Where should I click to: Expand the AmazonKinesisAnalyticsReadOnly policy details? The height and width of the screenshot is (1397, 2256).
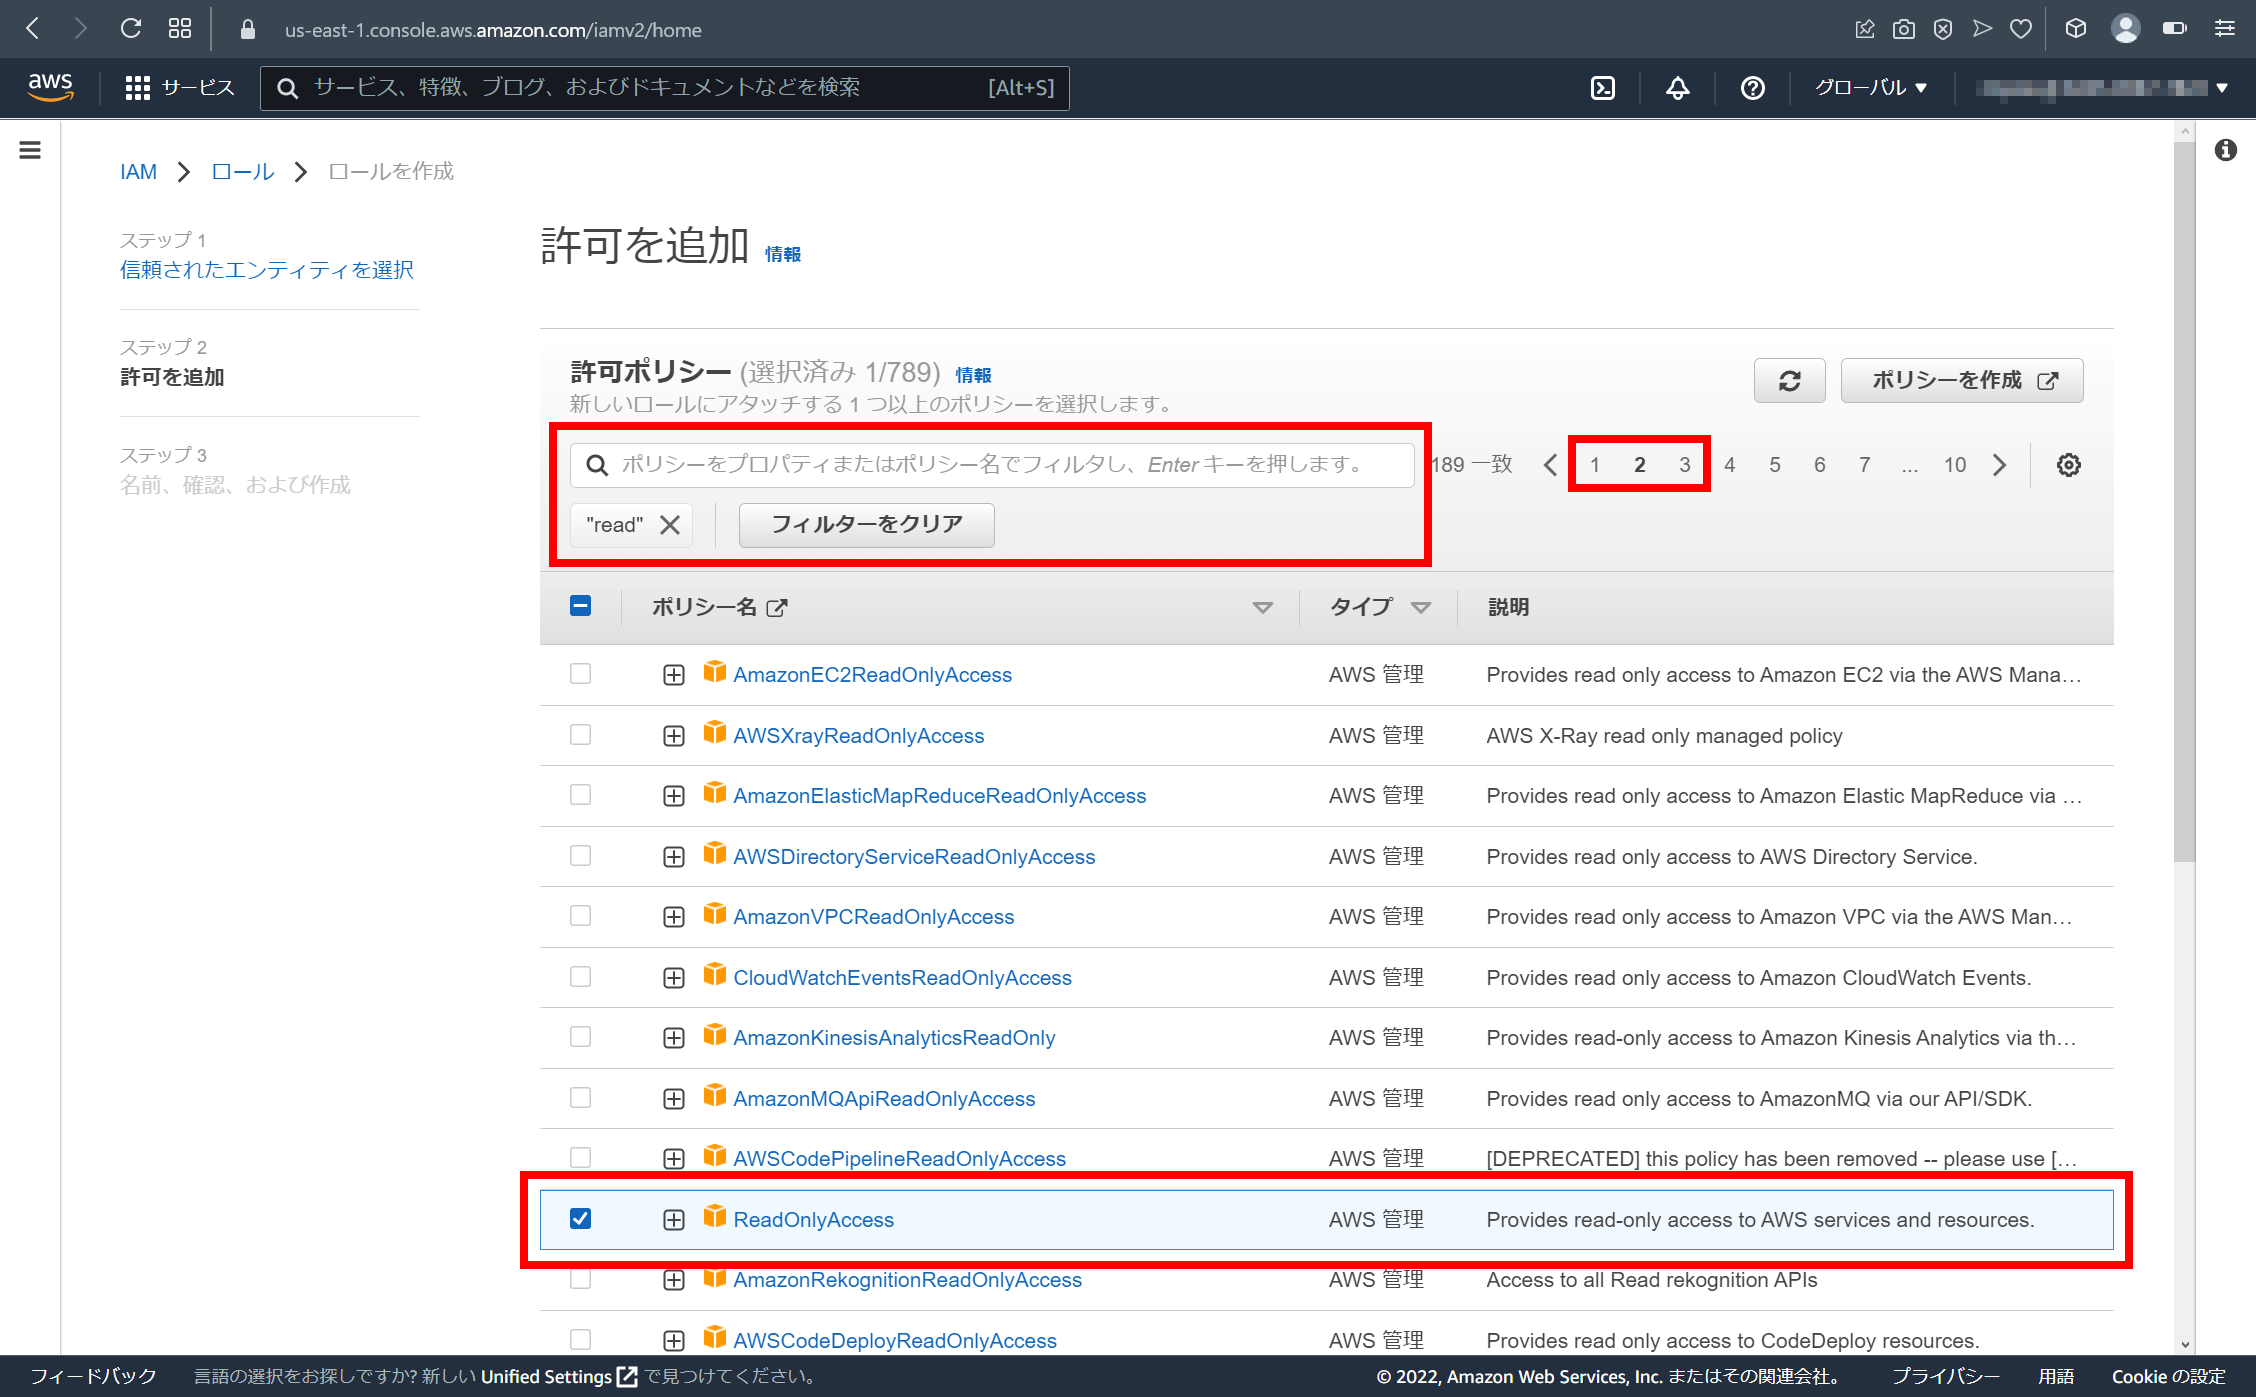[674, 1038]
